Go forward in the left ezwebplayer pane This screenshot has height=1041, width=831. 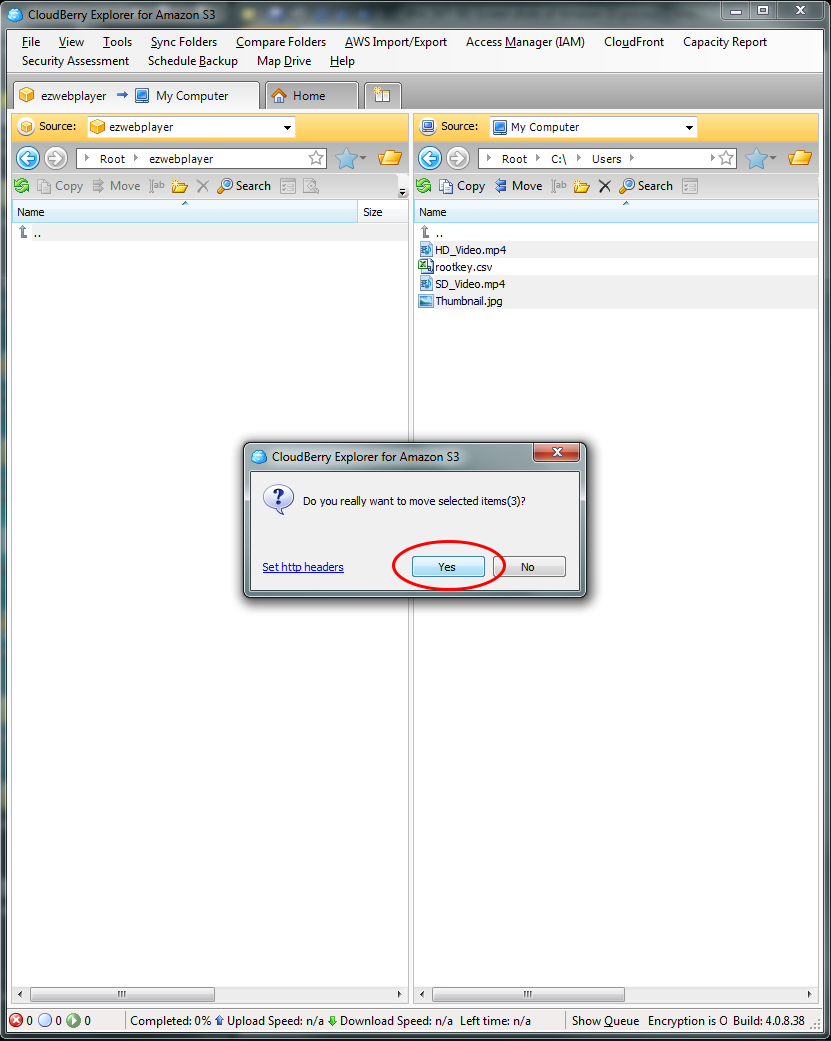pos(56,159)
